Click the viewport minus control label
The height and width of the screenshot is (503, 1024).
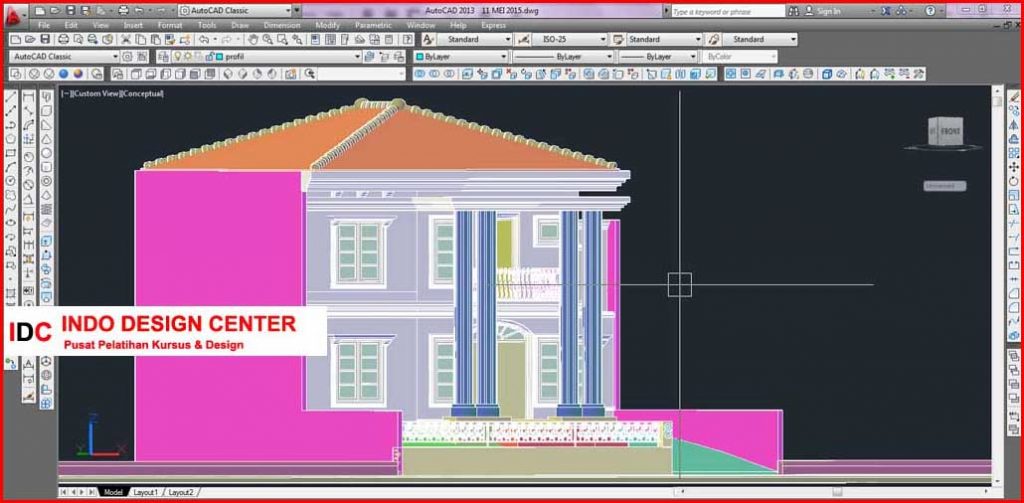point(65,94)
